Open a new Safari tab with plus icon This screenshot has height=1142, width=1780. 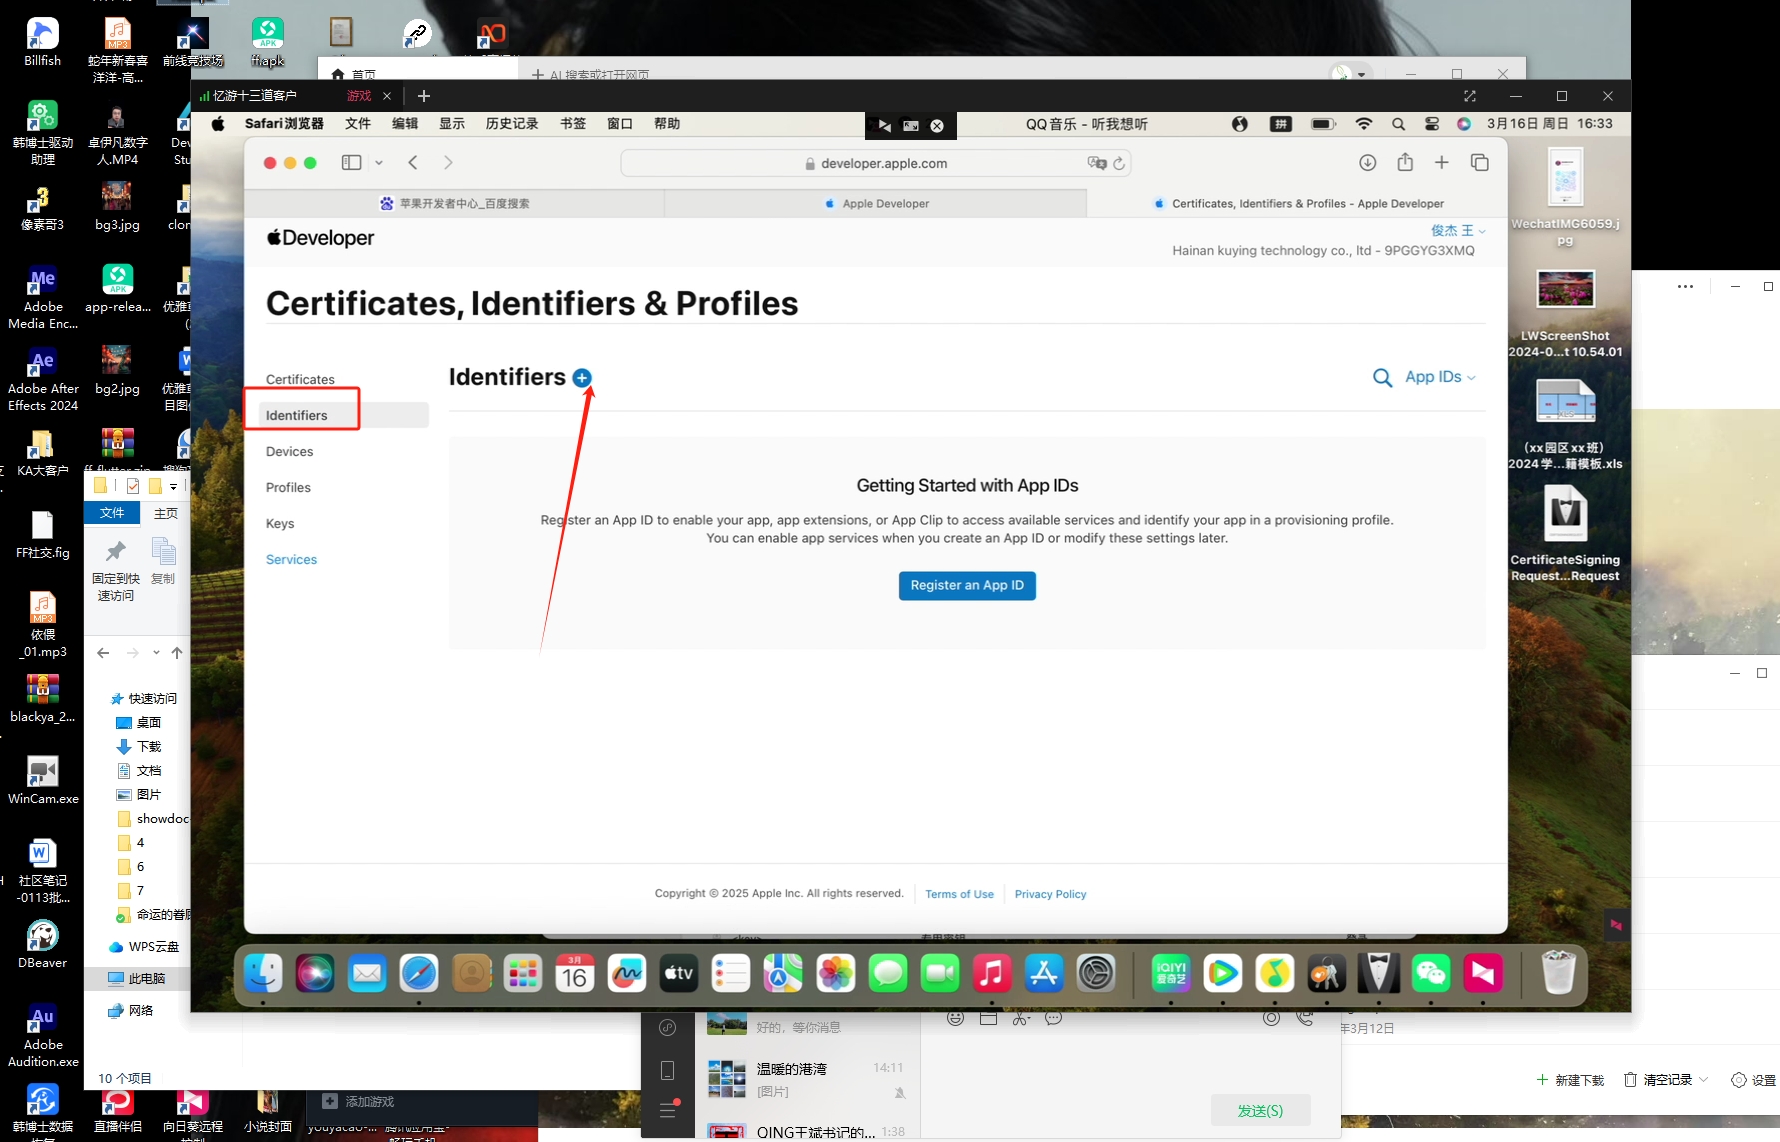1441,163
